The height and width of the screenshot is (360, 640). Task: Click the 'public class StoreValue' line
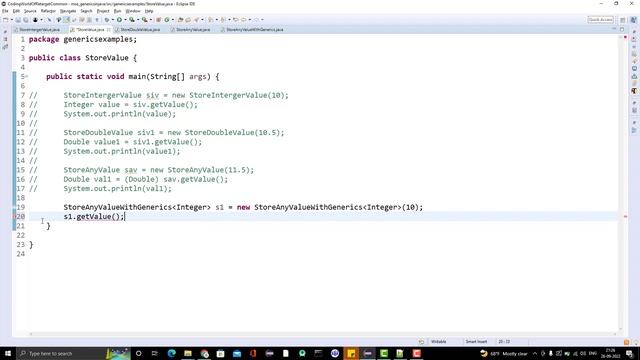pos(83,58)
